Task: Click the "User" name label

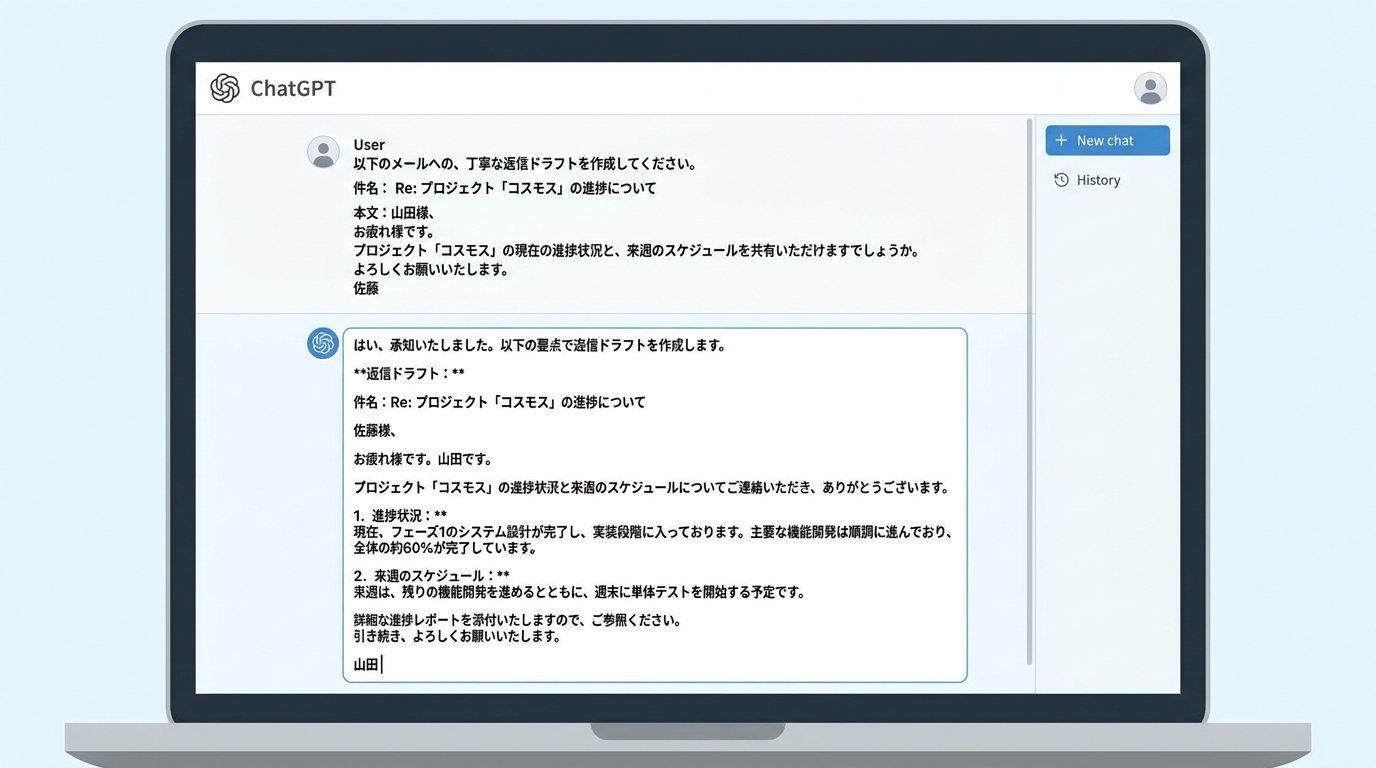Action: coord(369,145)
